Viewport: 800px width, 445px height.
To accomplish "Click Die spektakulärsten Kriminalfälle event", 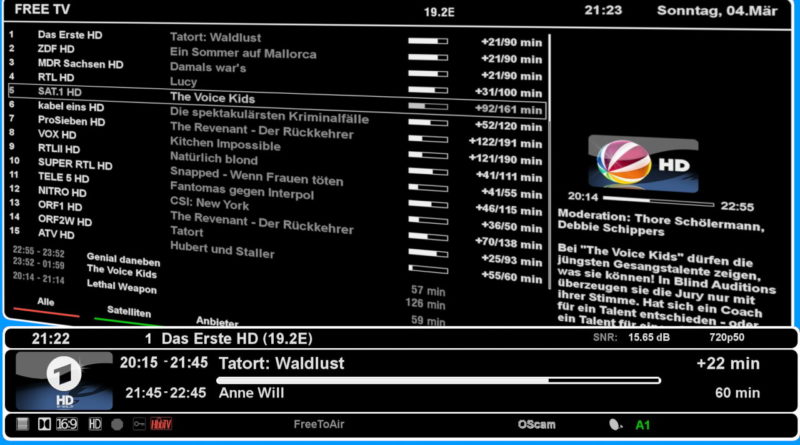I will pos(269,115).
